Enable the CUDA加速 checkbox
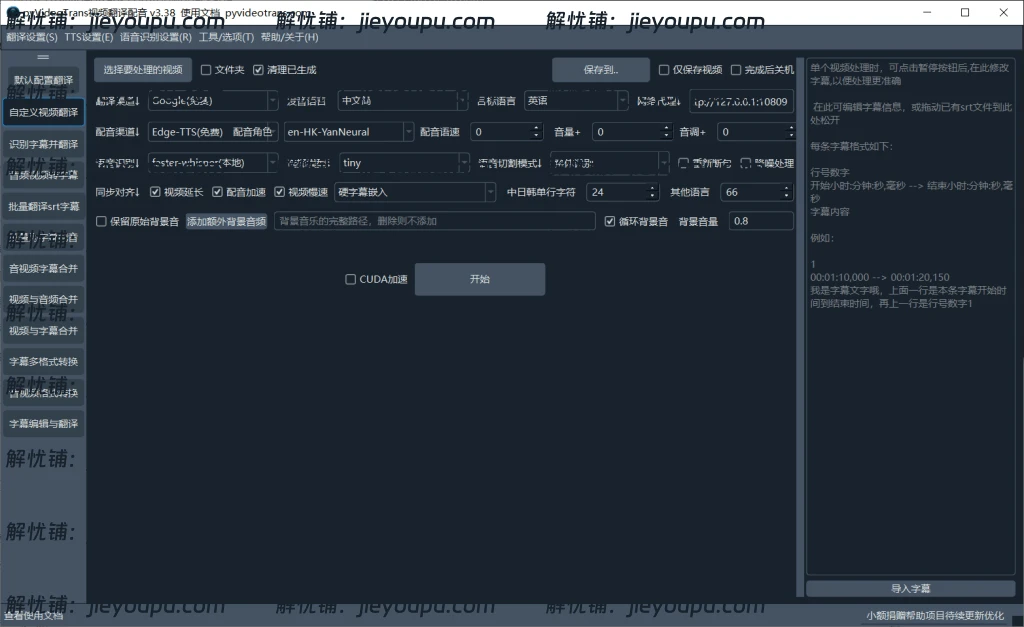 click(350, 280)
